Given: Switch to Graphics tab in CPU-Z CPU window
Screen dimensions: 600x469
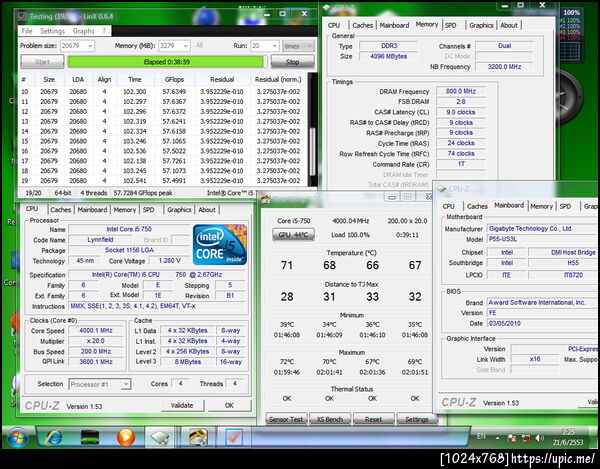Looking at the screenshot, I should click(179, 210).
